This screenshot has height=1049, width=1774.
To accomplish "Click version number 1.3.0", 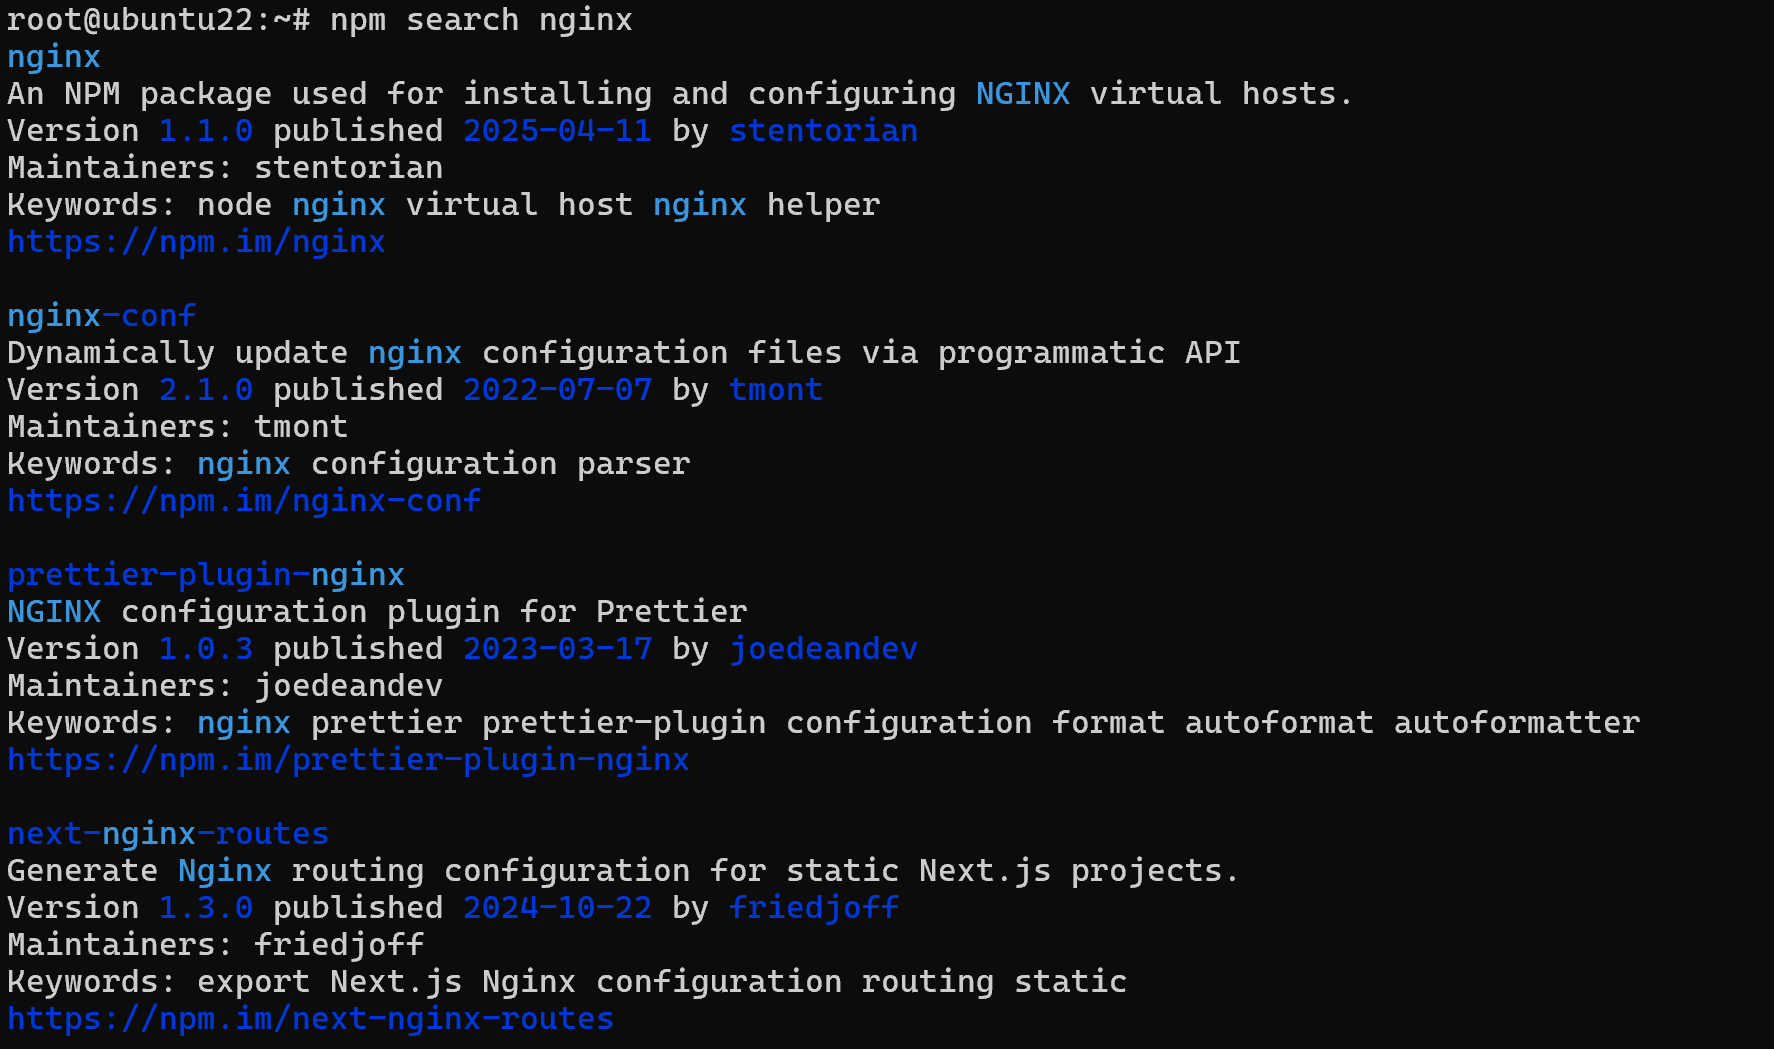I will (x=206, y=908).
